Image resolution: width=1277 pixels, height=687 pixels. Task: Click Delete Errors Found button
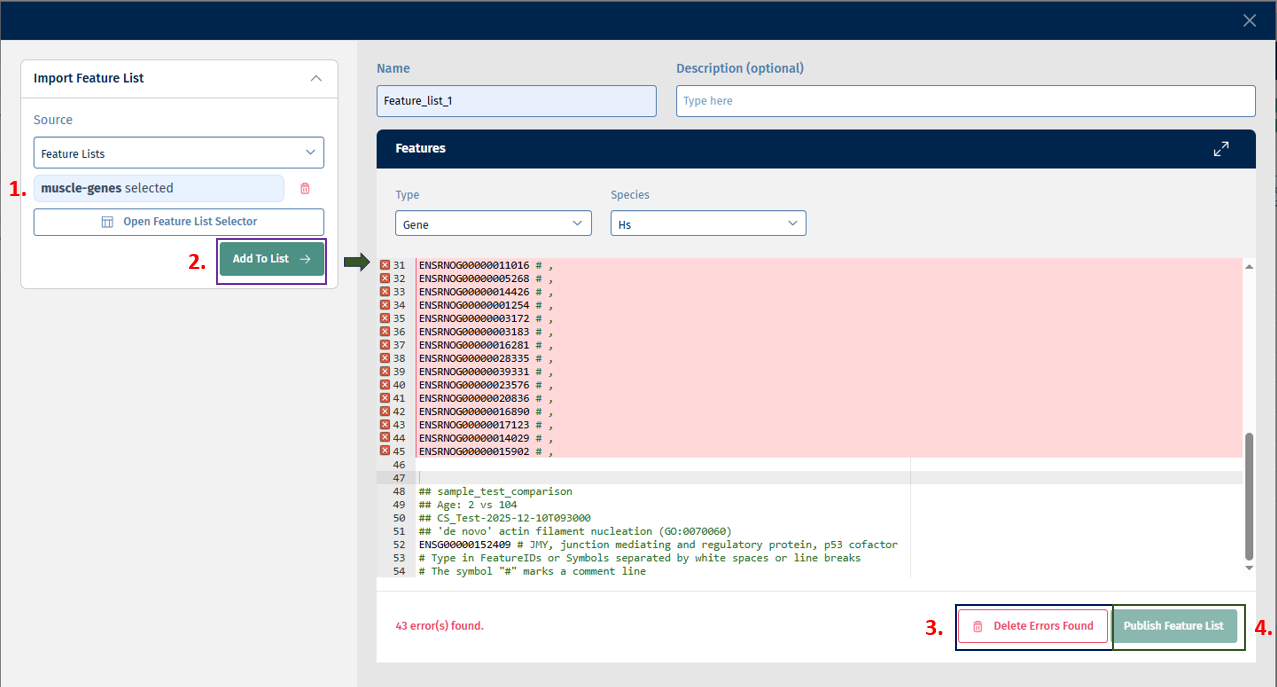1033,626
